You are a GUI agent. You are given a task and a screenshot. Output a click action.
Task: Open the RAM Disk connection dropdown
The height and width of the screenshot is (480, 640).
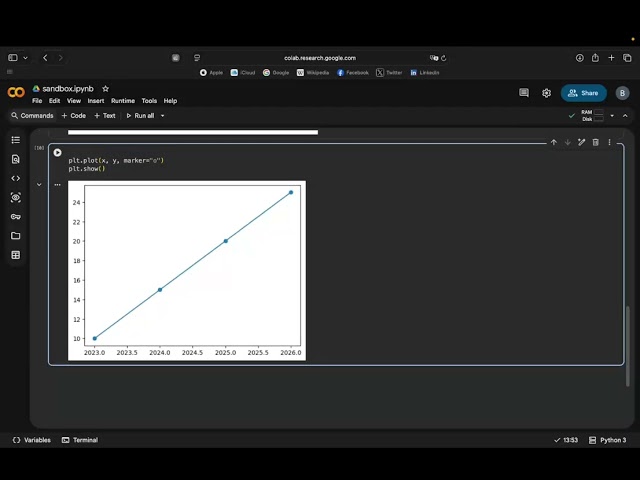point(612,116)
